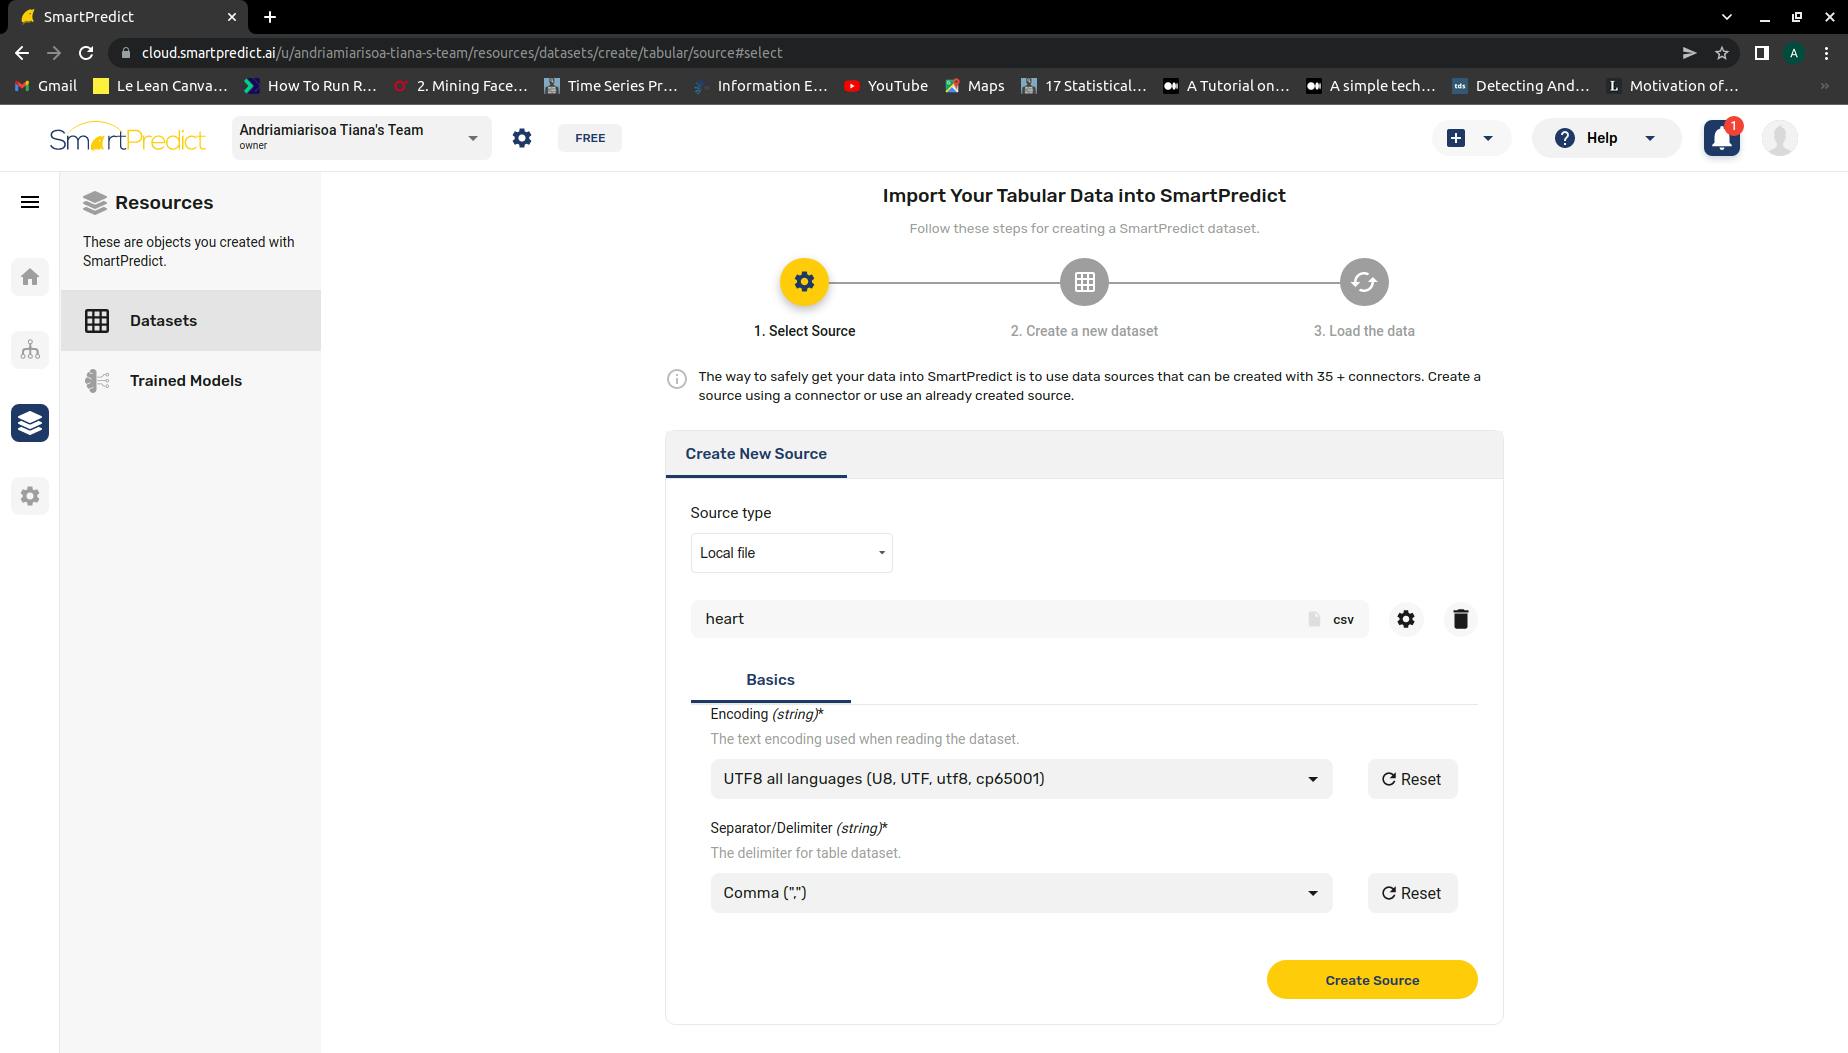Select the Basics tab
The width and height of the screenshot is (1848, 1053).
(770, 680)
